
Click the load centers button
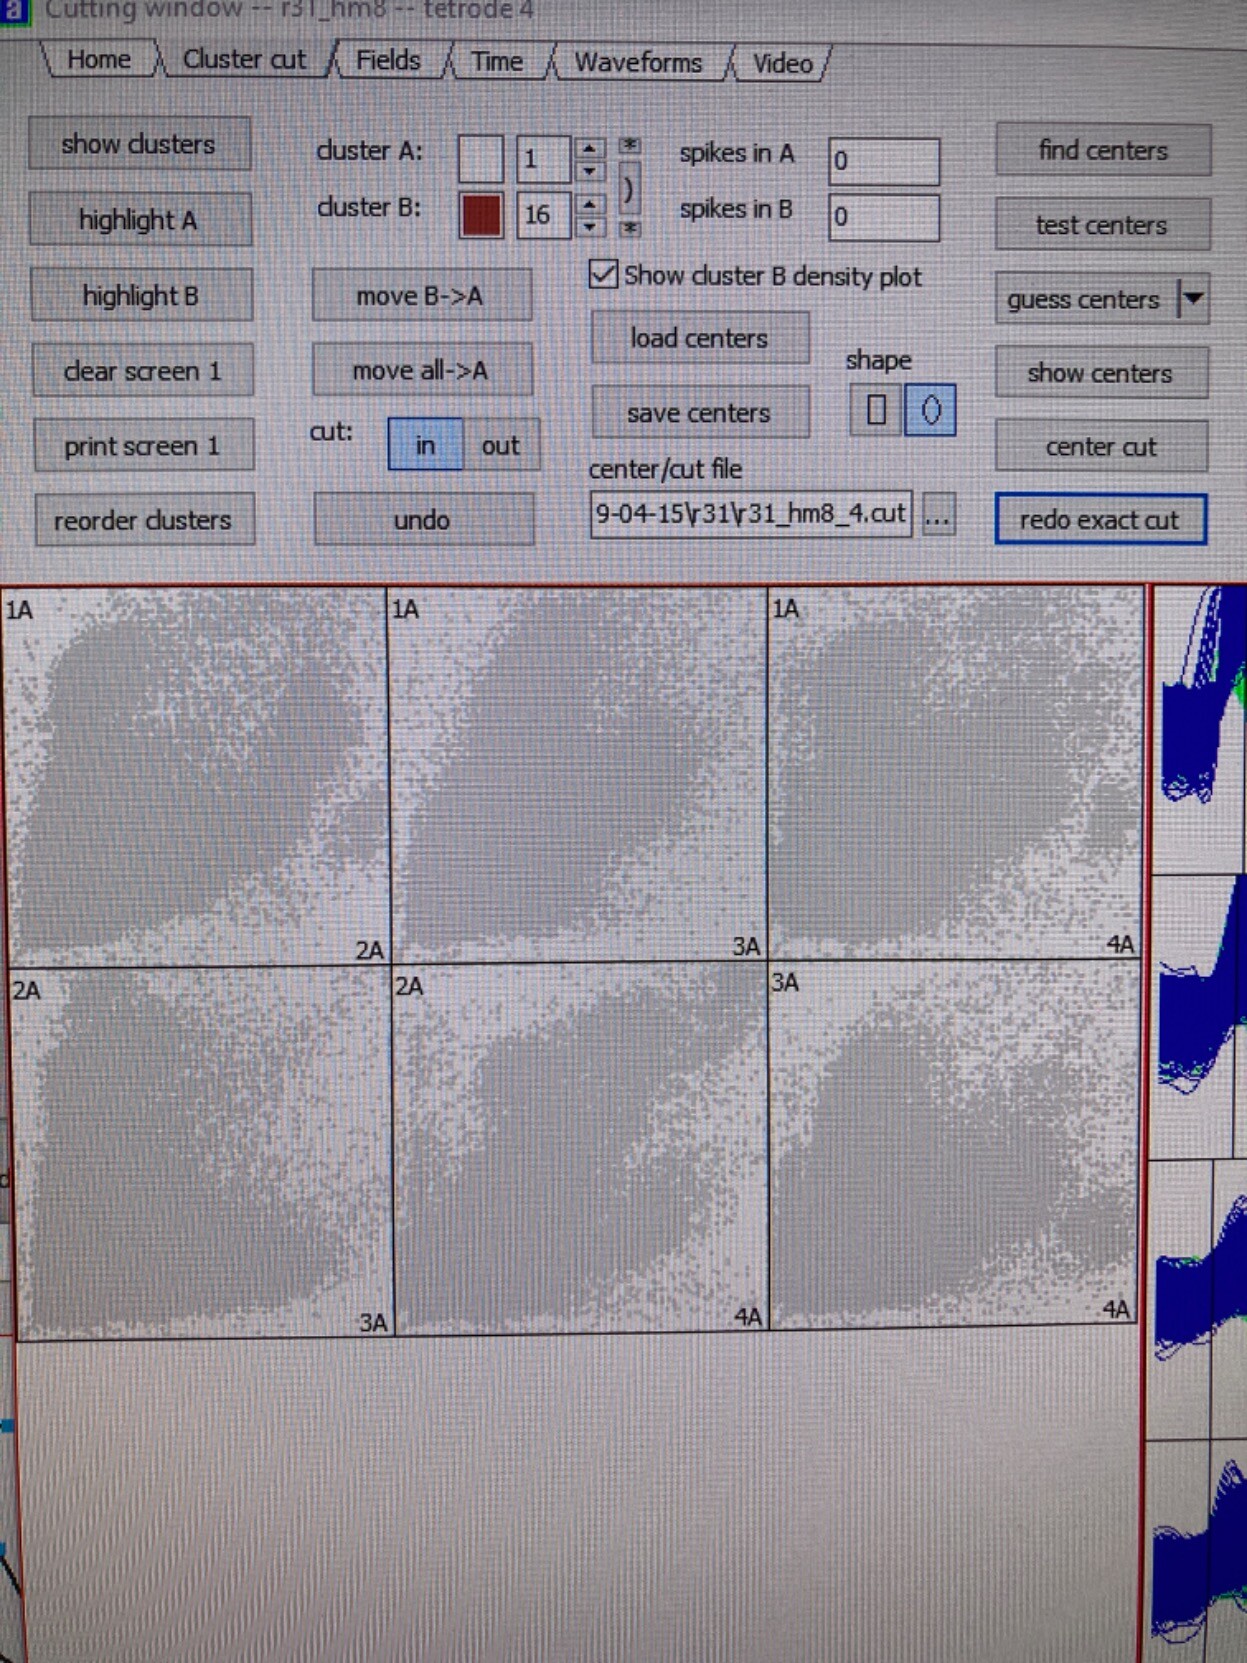(x=700, y=338)
